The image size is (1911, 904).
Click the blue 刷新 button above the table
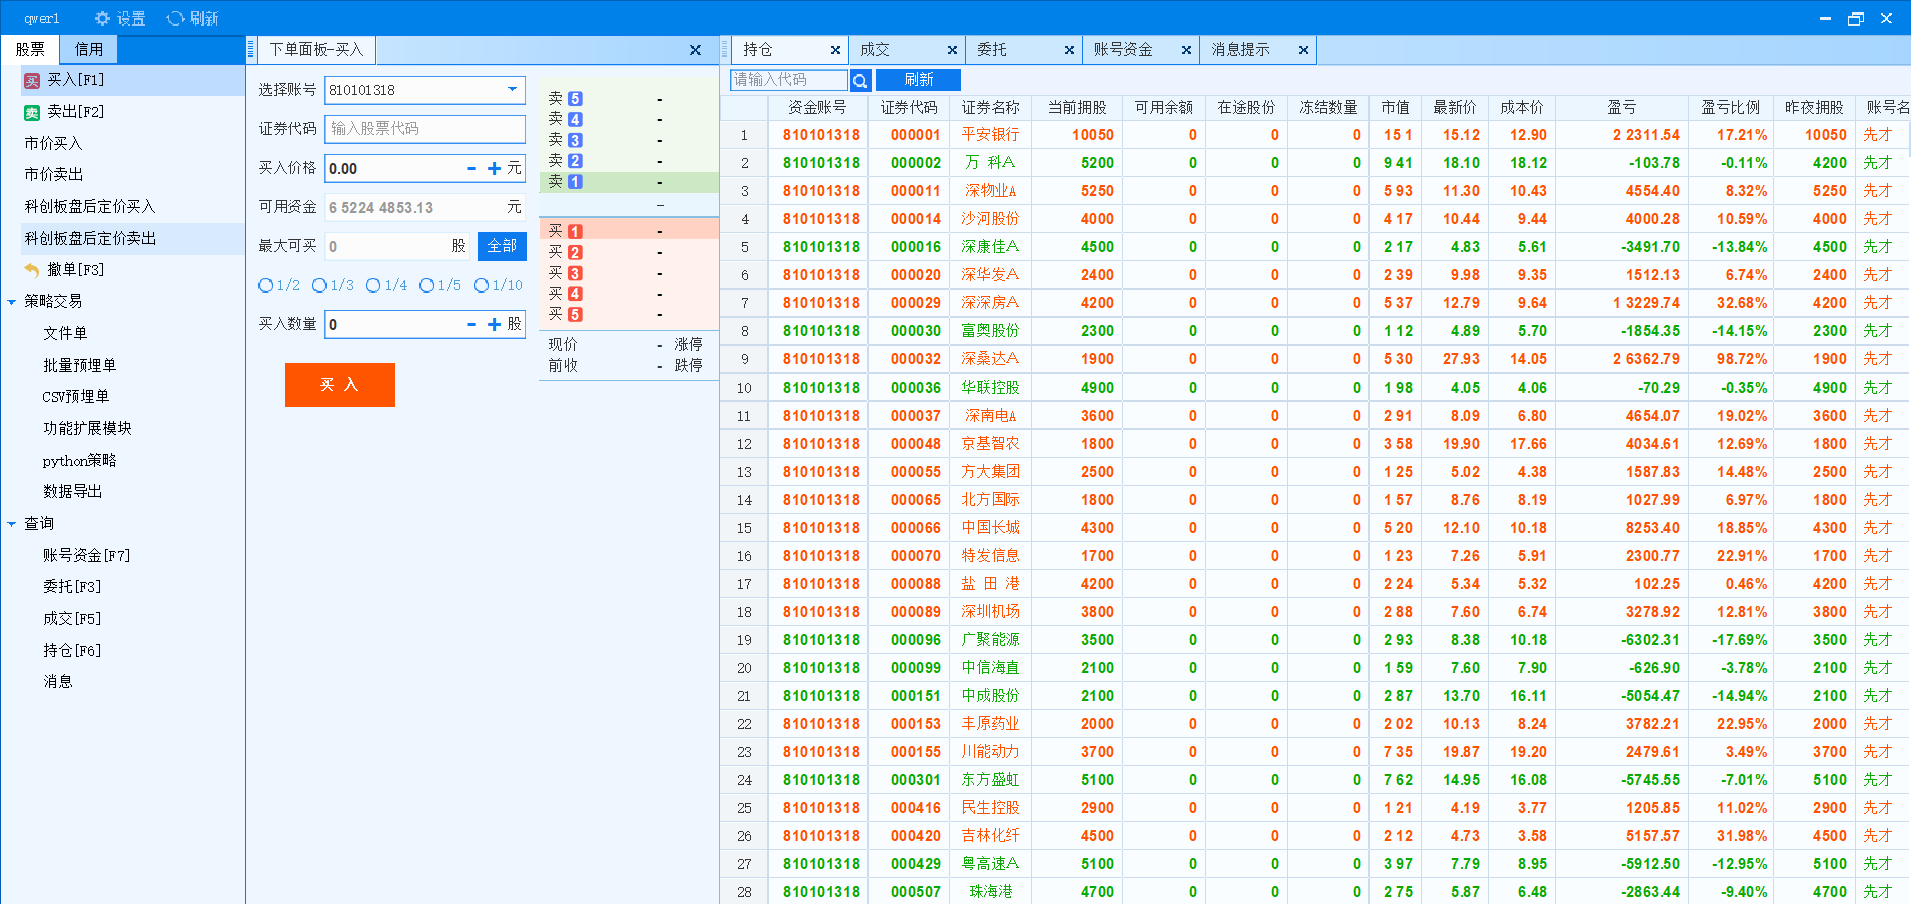pos(919,80)
